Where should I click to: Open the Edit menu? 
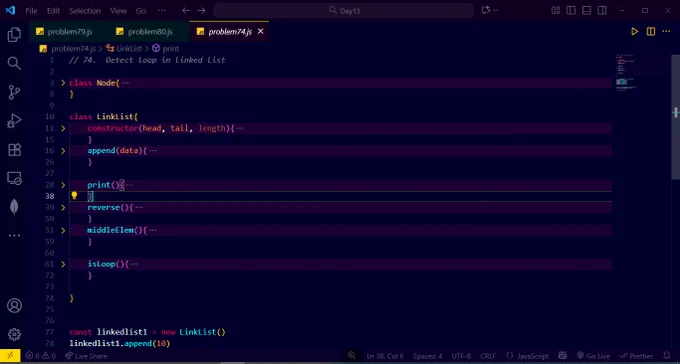click(53, 10)
